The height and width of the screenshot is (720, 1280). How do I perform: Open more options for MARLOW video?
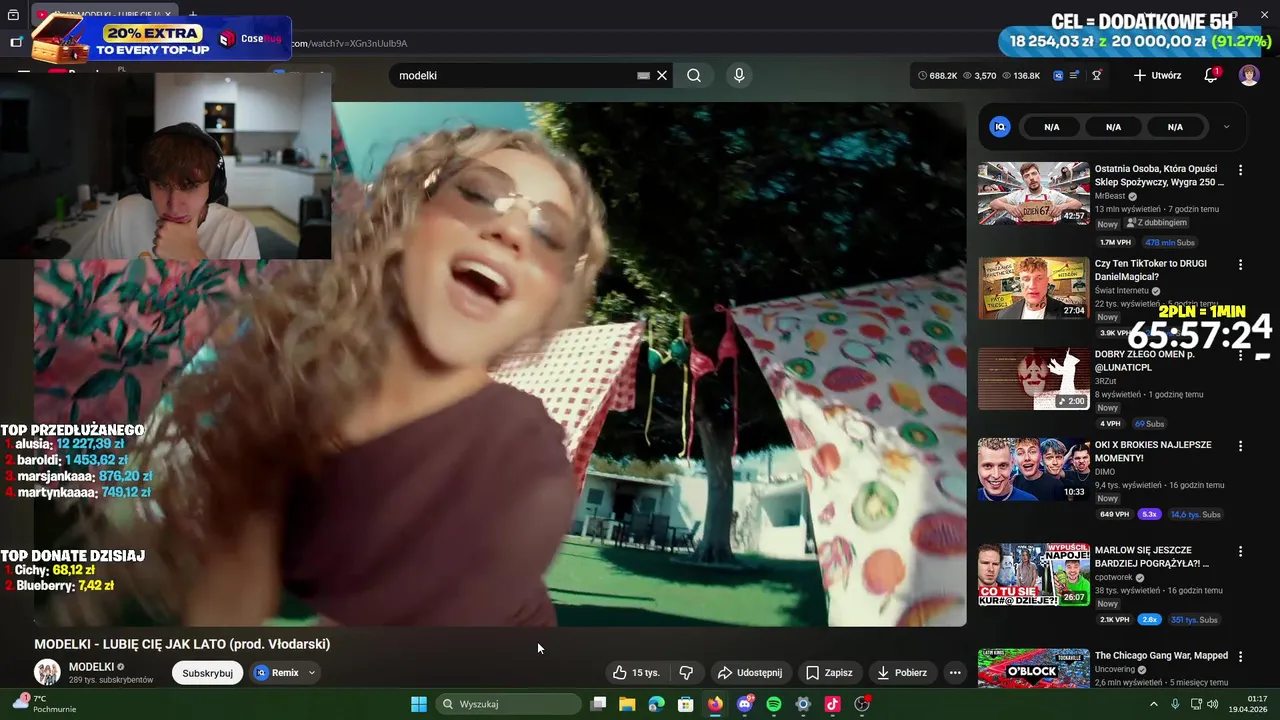(1241, 551)
